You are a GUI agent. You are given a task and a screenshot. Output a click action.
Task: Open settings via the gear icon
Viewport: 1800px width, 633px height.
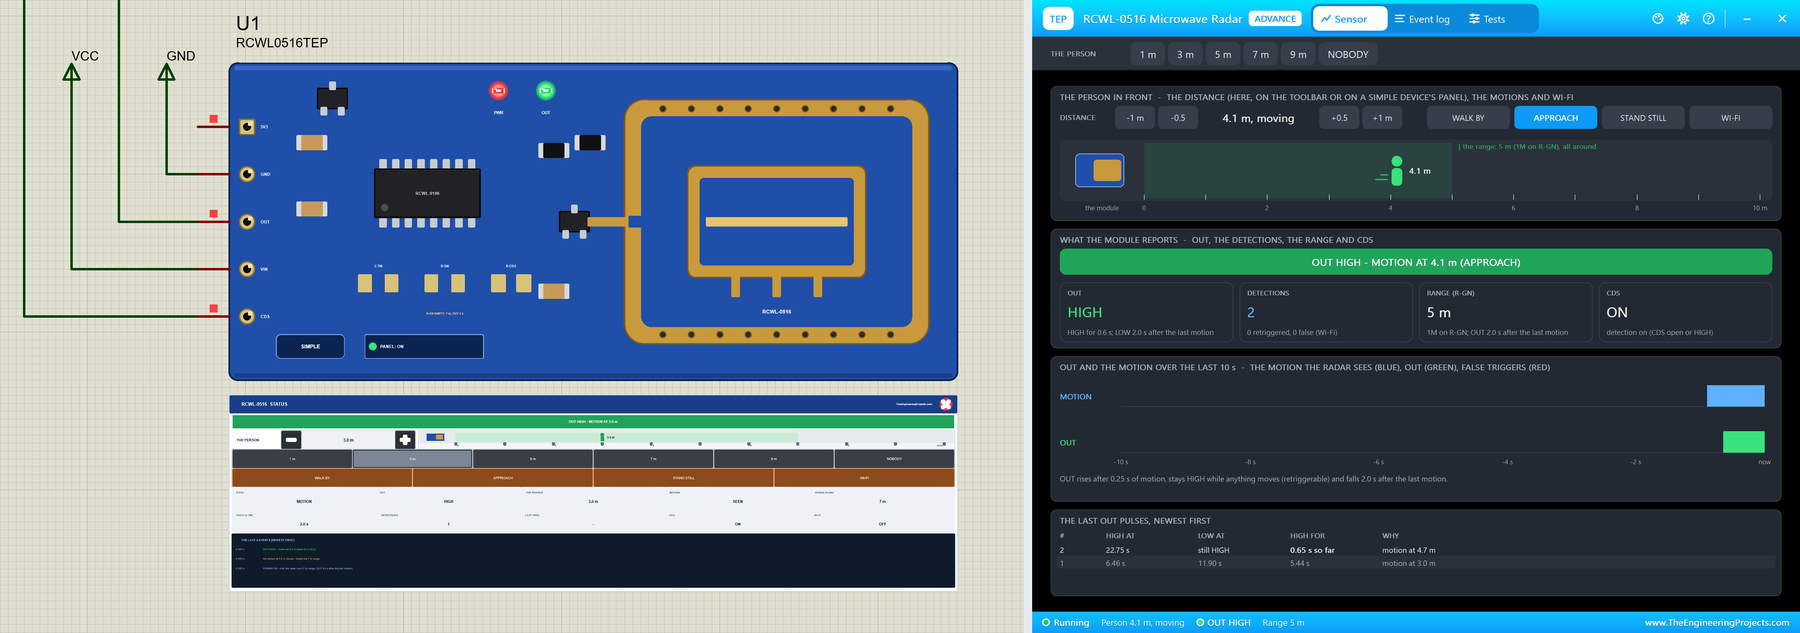pyautogui.click(x=1683, y=19)
